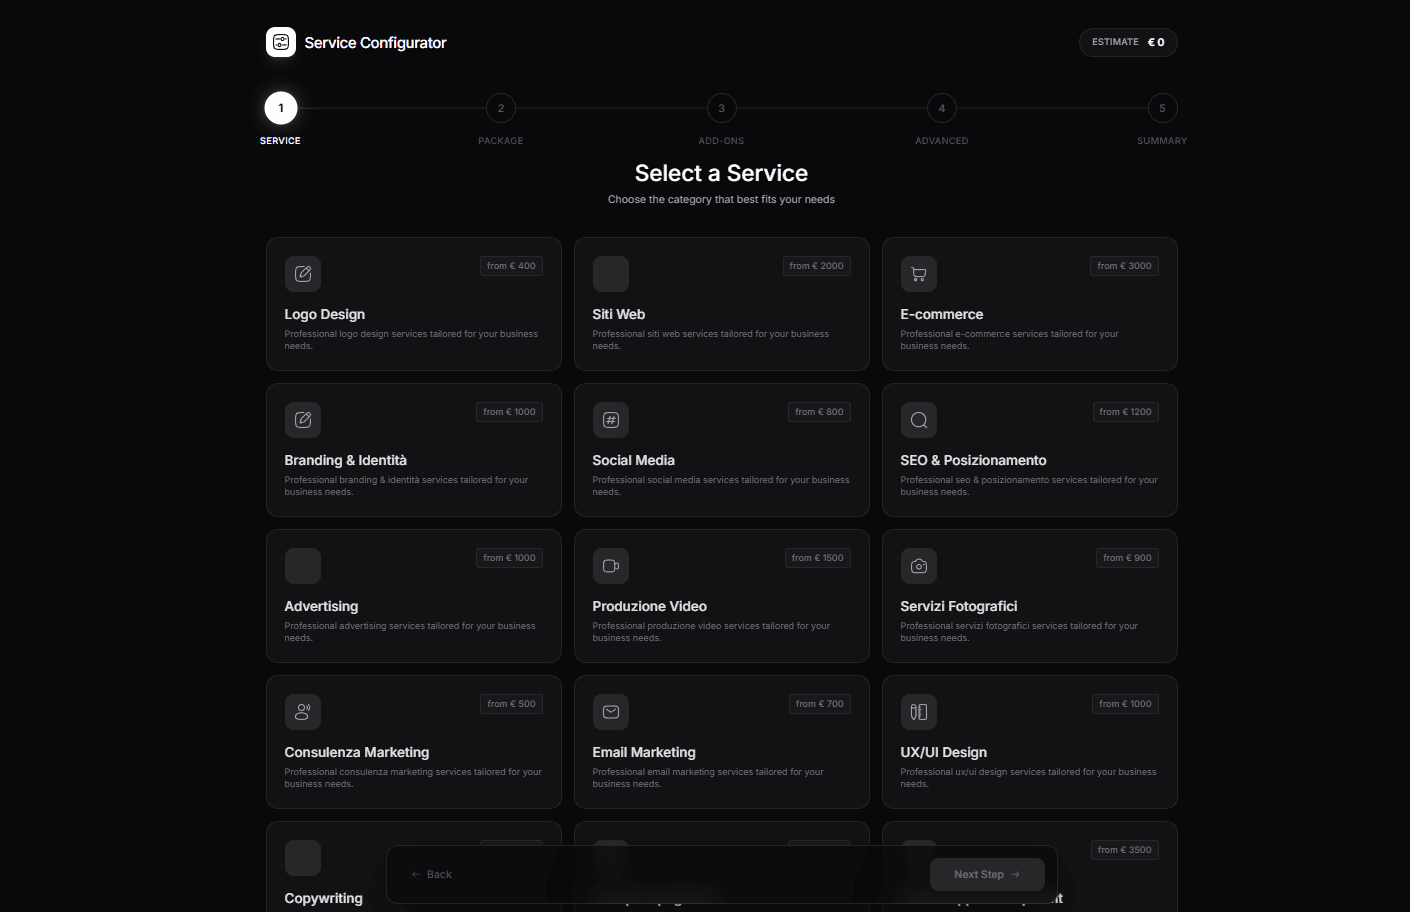This screenshot has width=1410, height=912.
Task: Jump to step 5 Summary
Action: (1162, 108)
